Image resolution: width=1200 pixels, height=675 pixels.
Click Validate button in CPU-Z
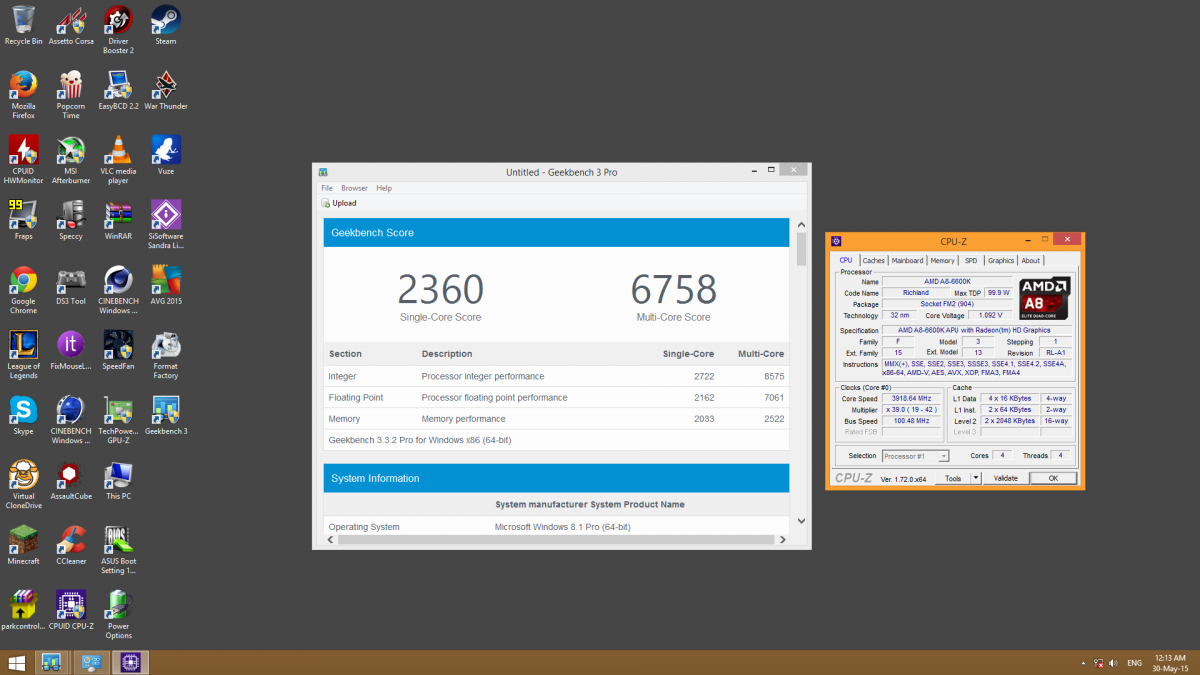coord(1005,479)
